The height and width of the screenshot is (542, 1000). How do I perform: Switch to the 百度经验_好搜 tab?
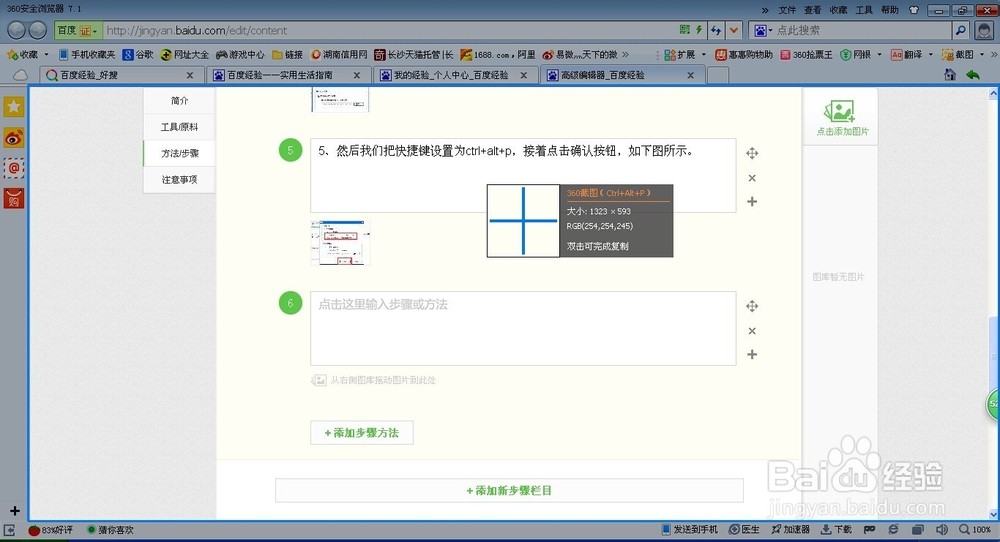tap(119, 75)
